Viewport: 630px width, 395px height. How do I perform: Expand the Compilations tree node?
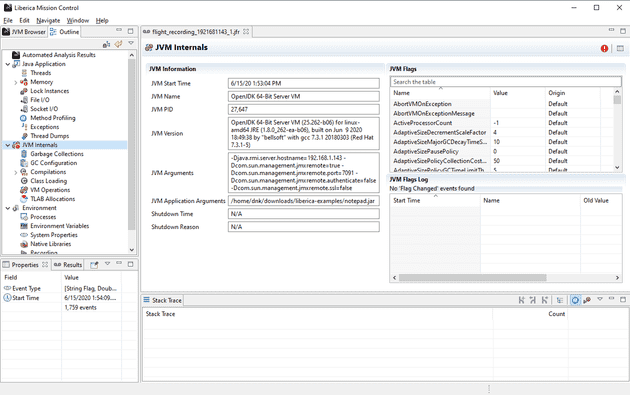[x=16, y=172]
